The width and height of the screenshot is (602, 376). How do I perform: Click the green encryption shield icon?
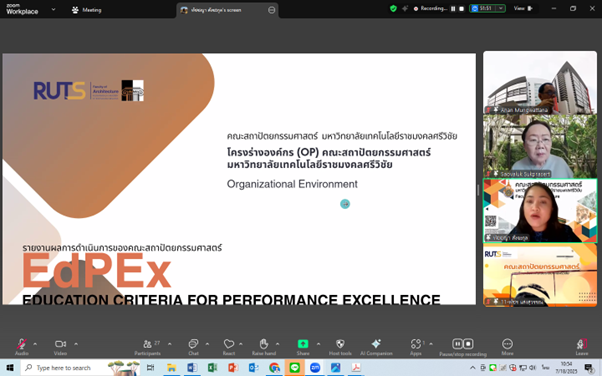[393, 8]
